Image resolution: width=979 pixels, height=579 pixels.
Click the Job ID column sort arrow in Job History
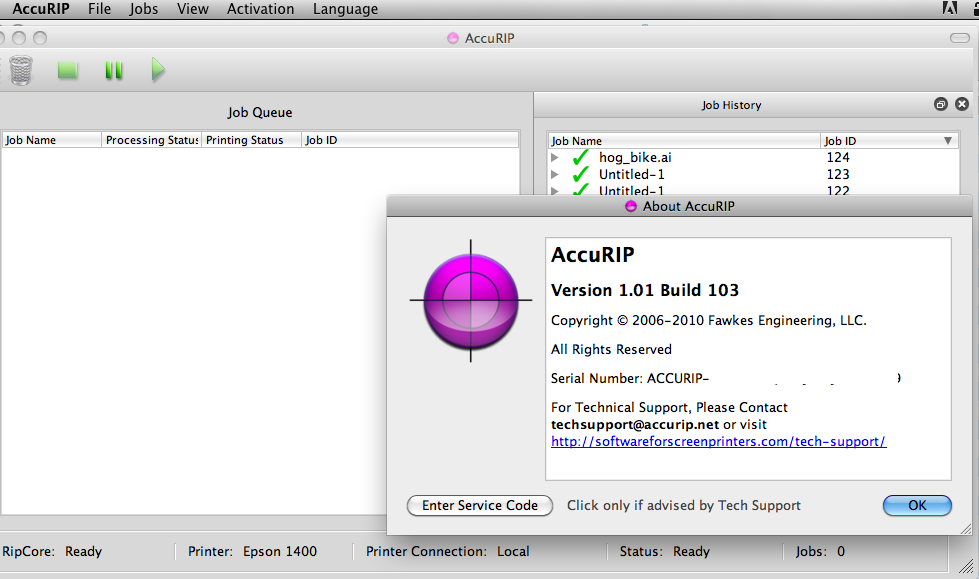coord(948,141)
